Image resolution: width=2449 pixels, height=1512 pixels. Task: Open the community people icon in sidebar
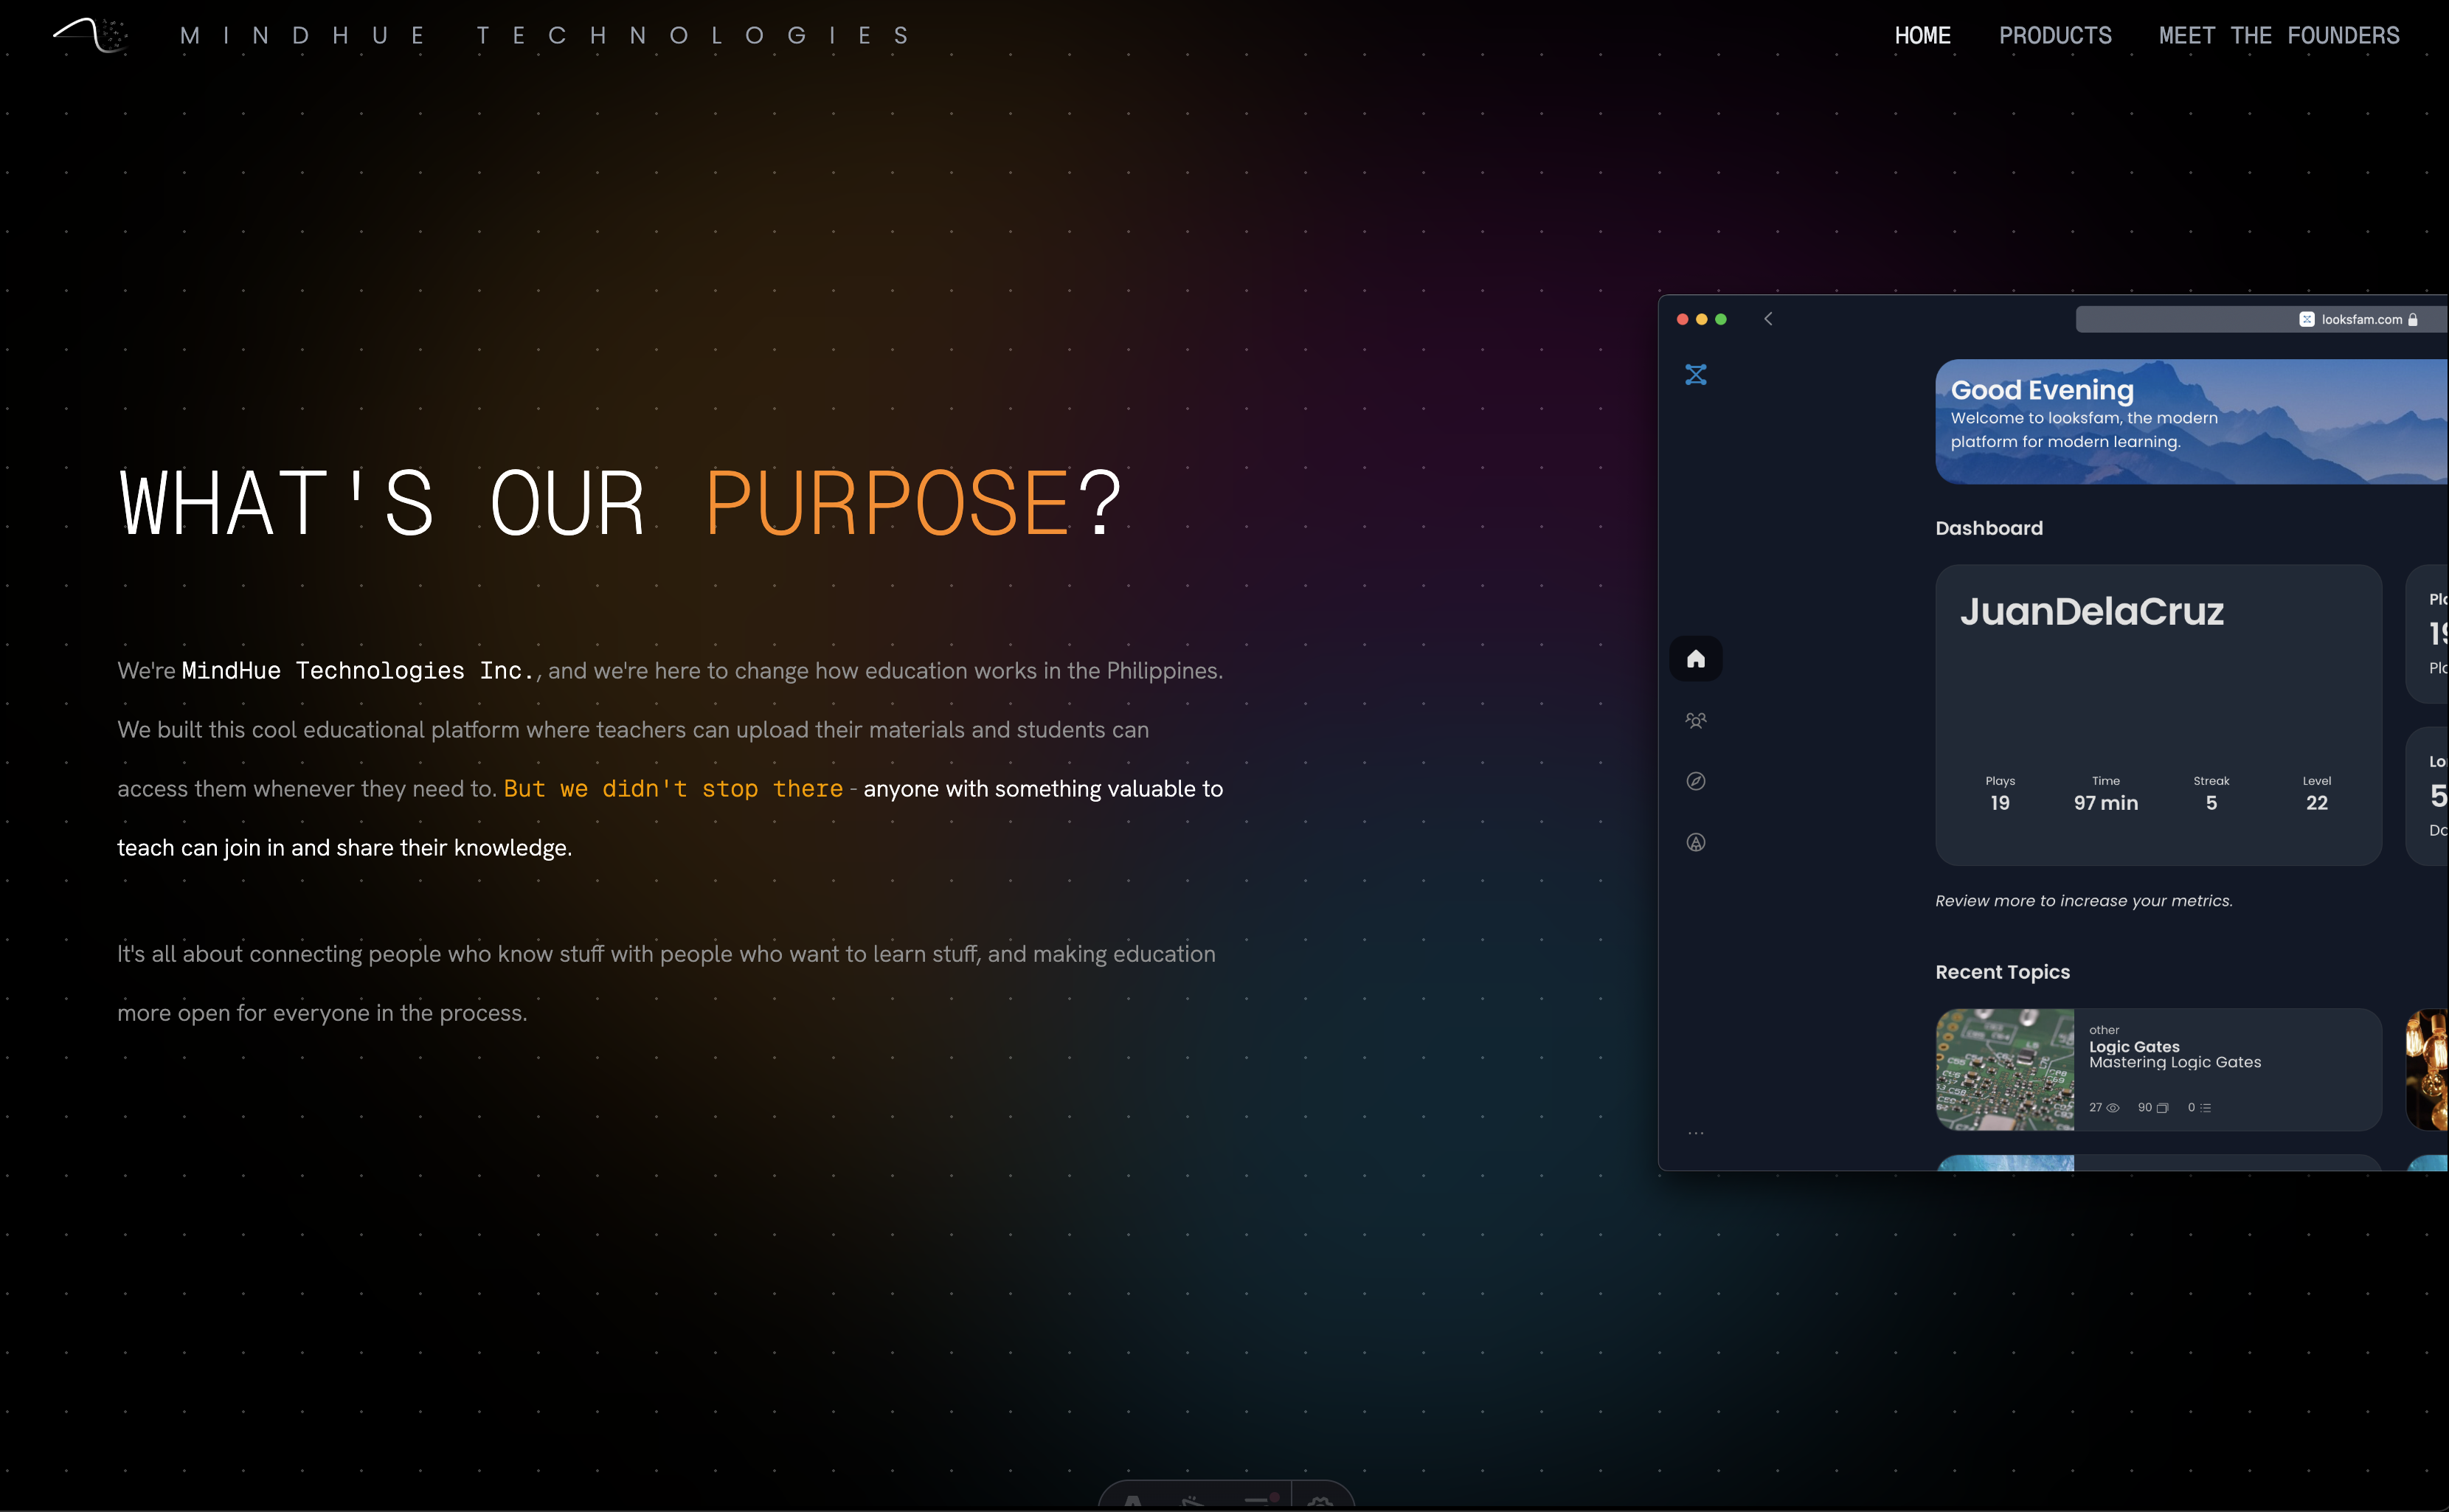[x=1696, y=720]
